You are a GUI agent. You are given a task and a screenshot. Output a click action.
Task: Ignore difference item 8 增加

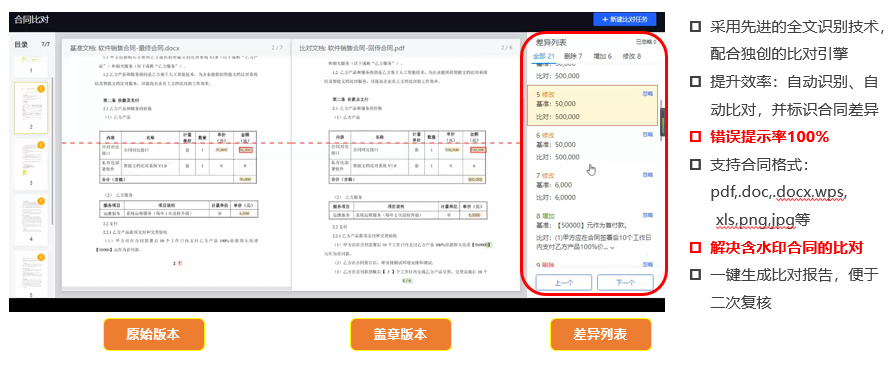[647, 215]
